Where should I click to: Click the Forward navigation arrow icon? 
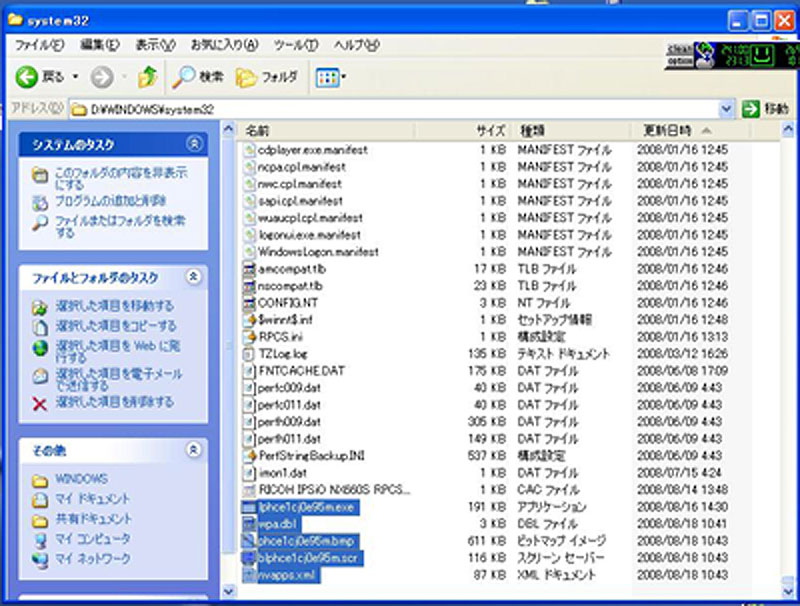coord(101,77)
